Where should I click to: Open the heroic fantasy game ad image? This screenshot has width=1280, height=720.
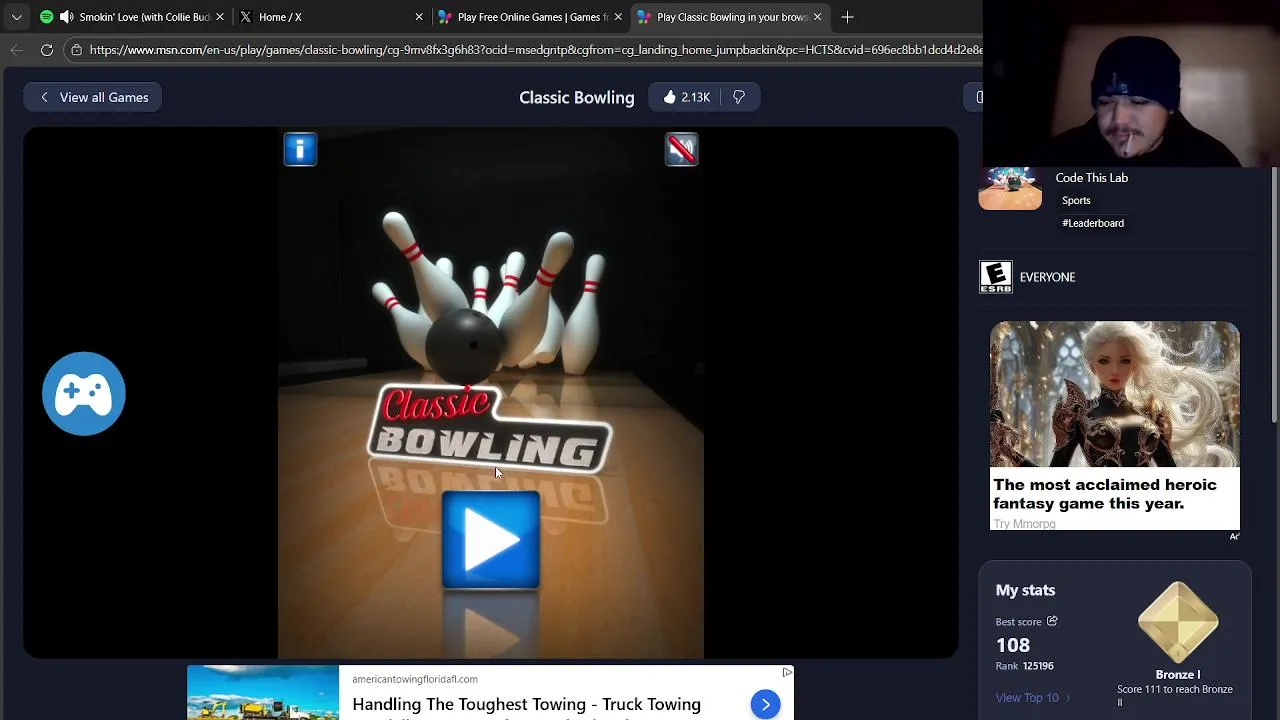click(1115, 396)
